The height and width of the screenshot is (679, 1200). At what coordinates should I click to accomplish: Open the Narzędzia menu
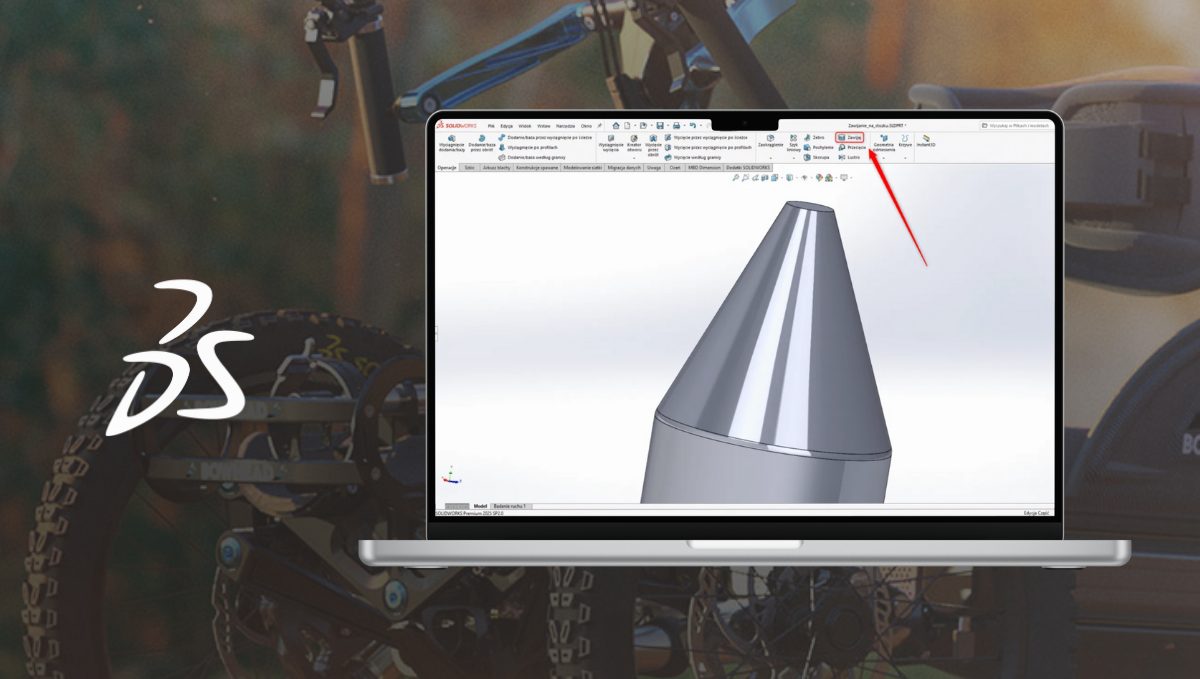[566, 126]
